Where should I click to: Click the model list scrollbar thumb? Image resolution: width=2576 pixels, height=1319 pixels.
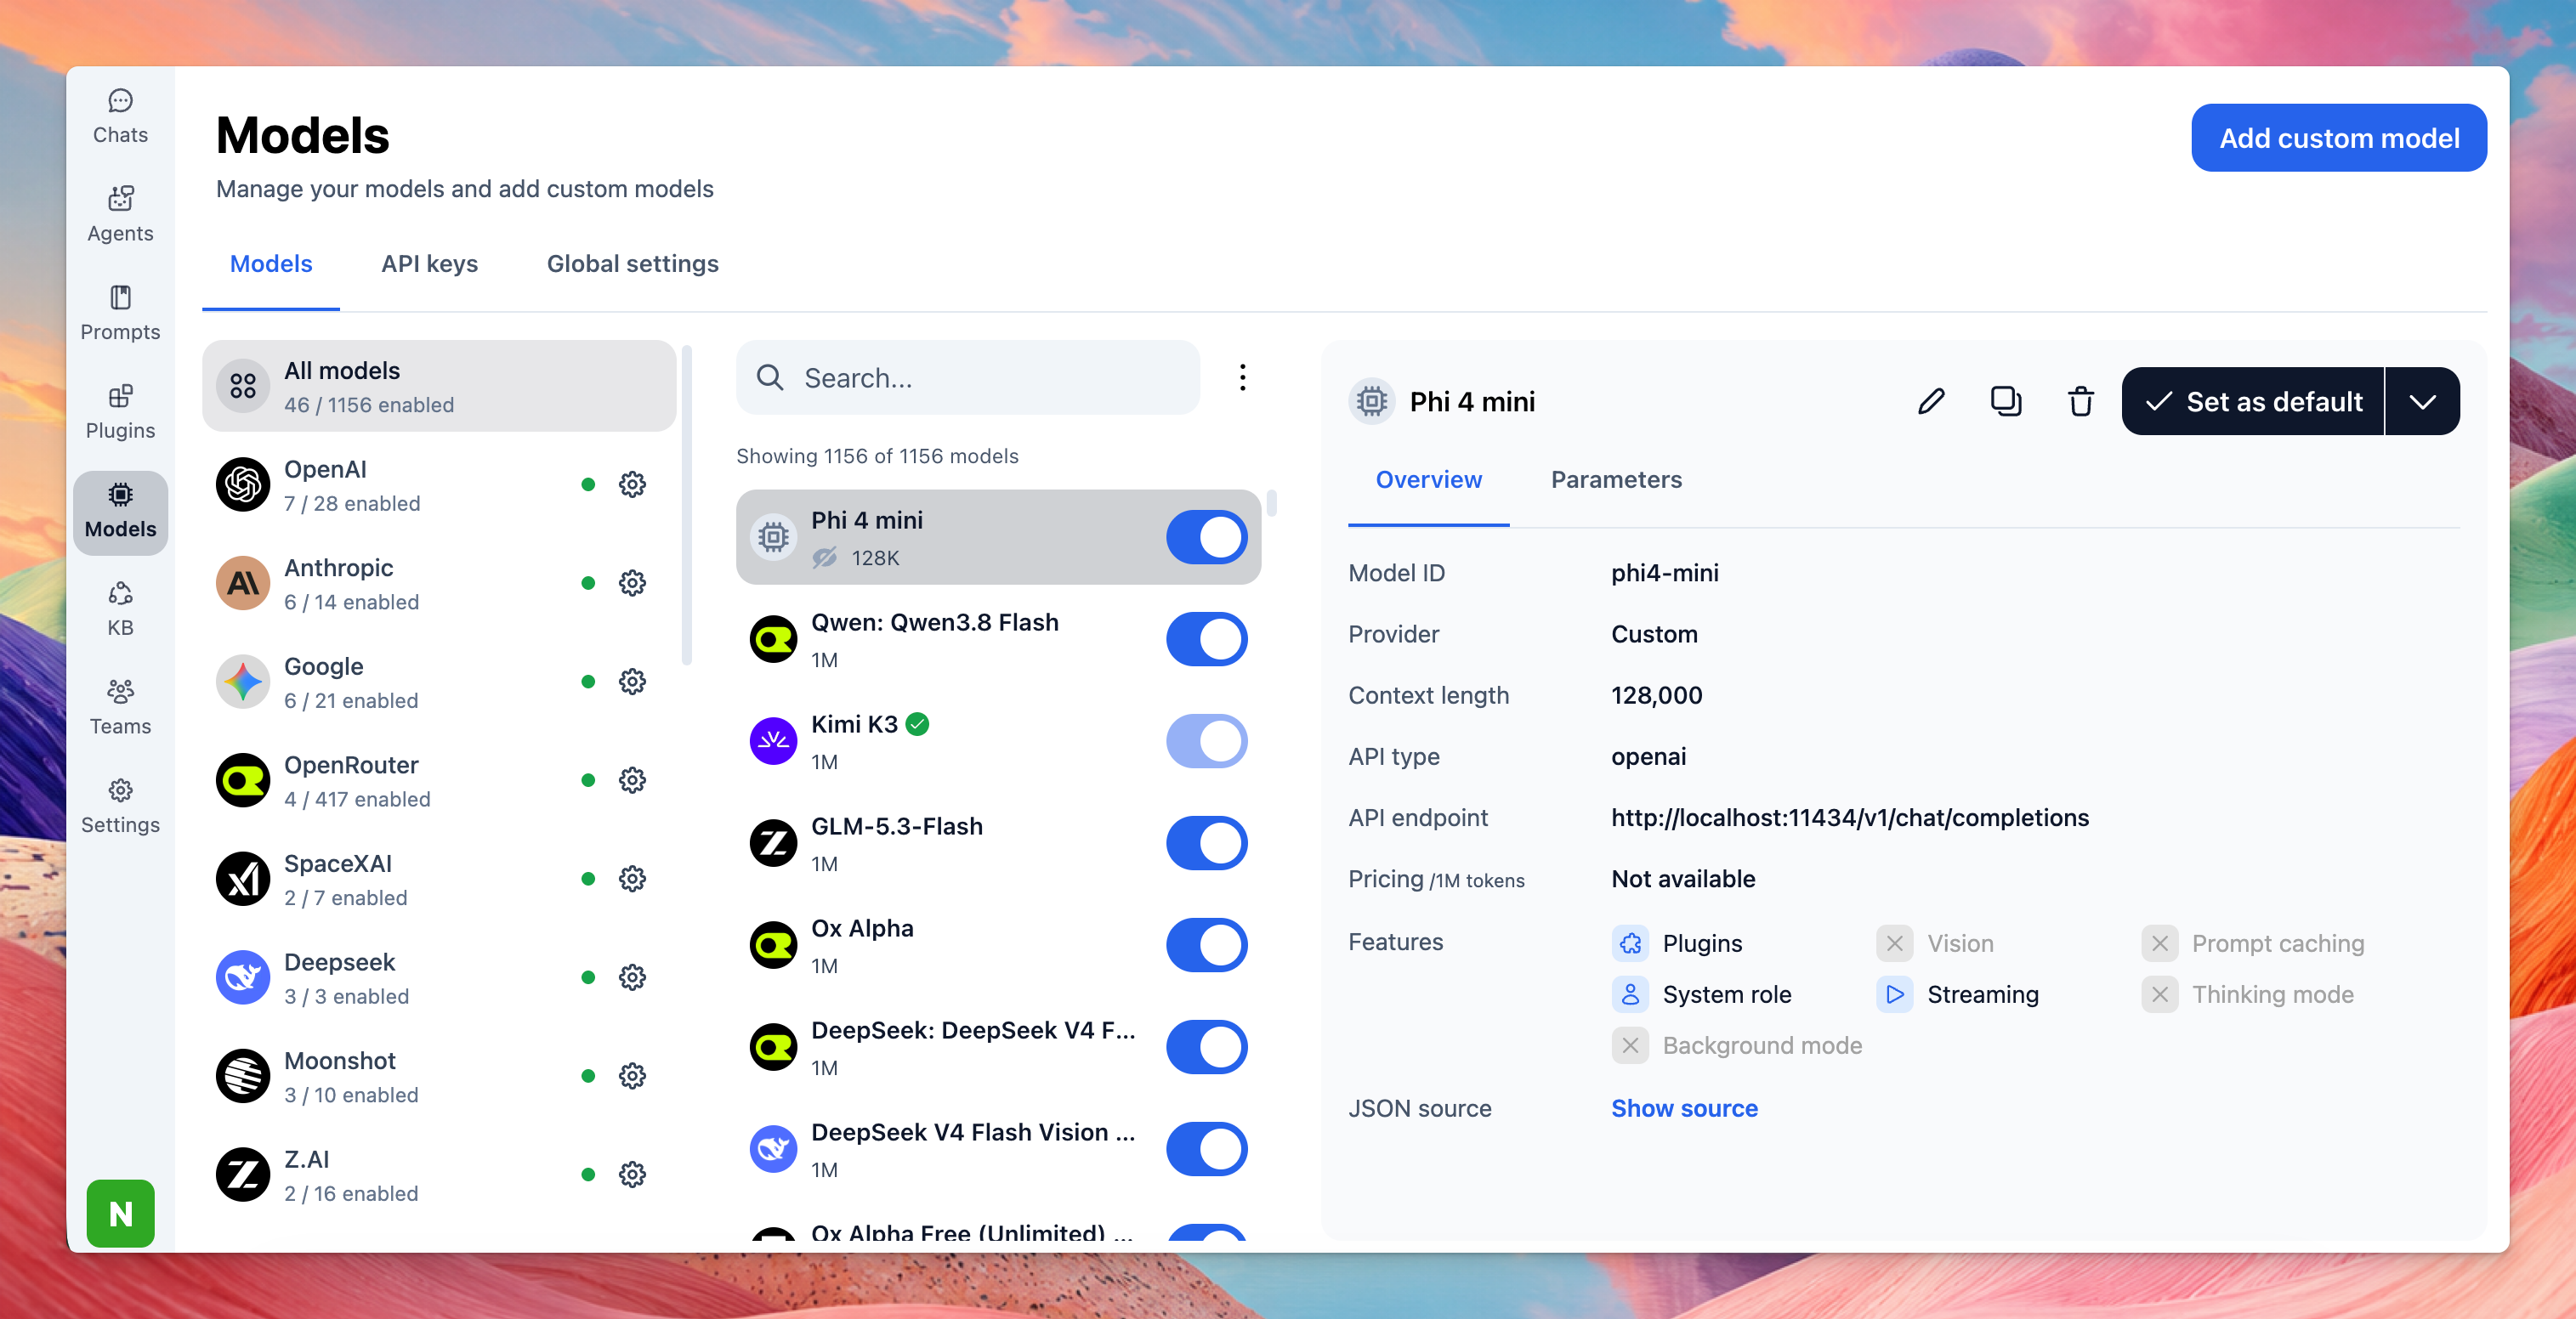pyautogui.click(x=1271, y=502)
